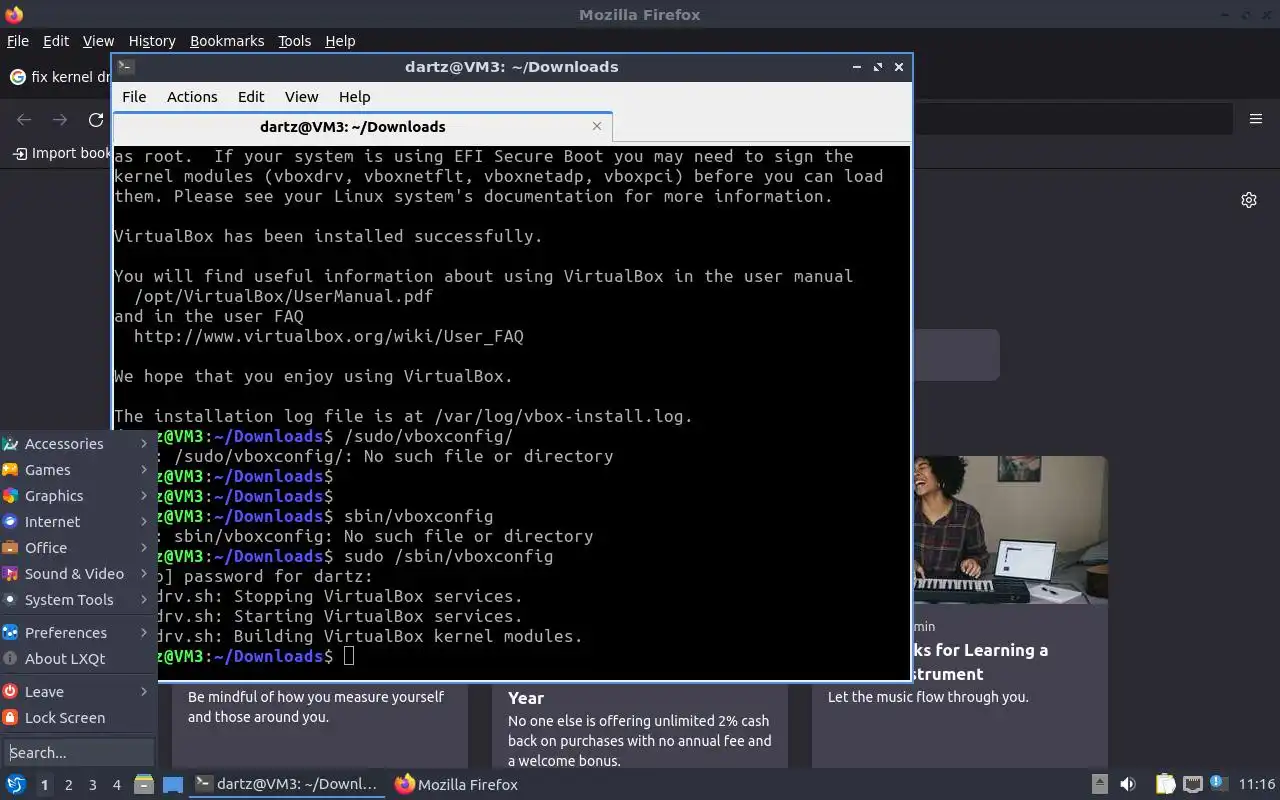1280x800 pixels.
Task: Open the Firefox File menu
Action: [x=17, y=41]
